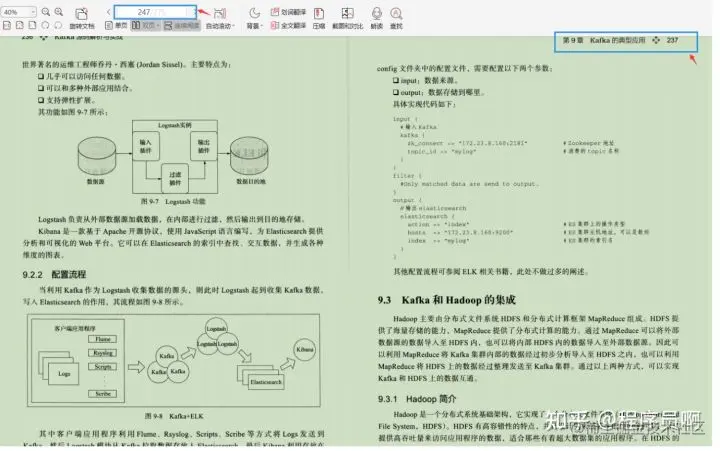720x451 pixels.
Task: Click heading "9.3.1 Hadoop 简介"
Action: point(417,399)
